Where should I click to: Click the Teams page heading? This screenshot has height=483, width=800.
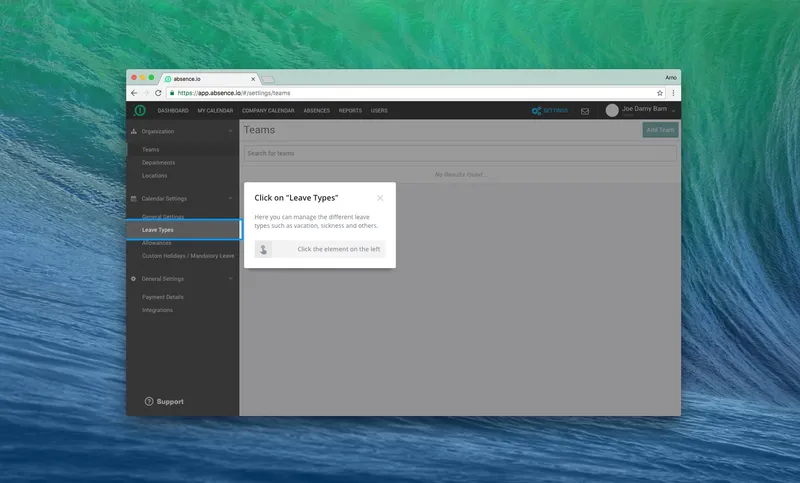click(259, 130)
